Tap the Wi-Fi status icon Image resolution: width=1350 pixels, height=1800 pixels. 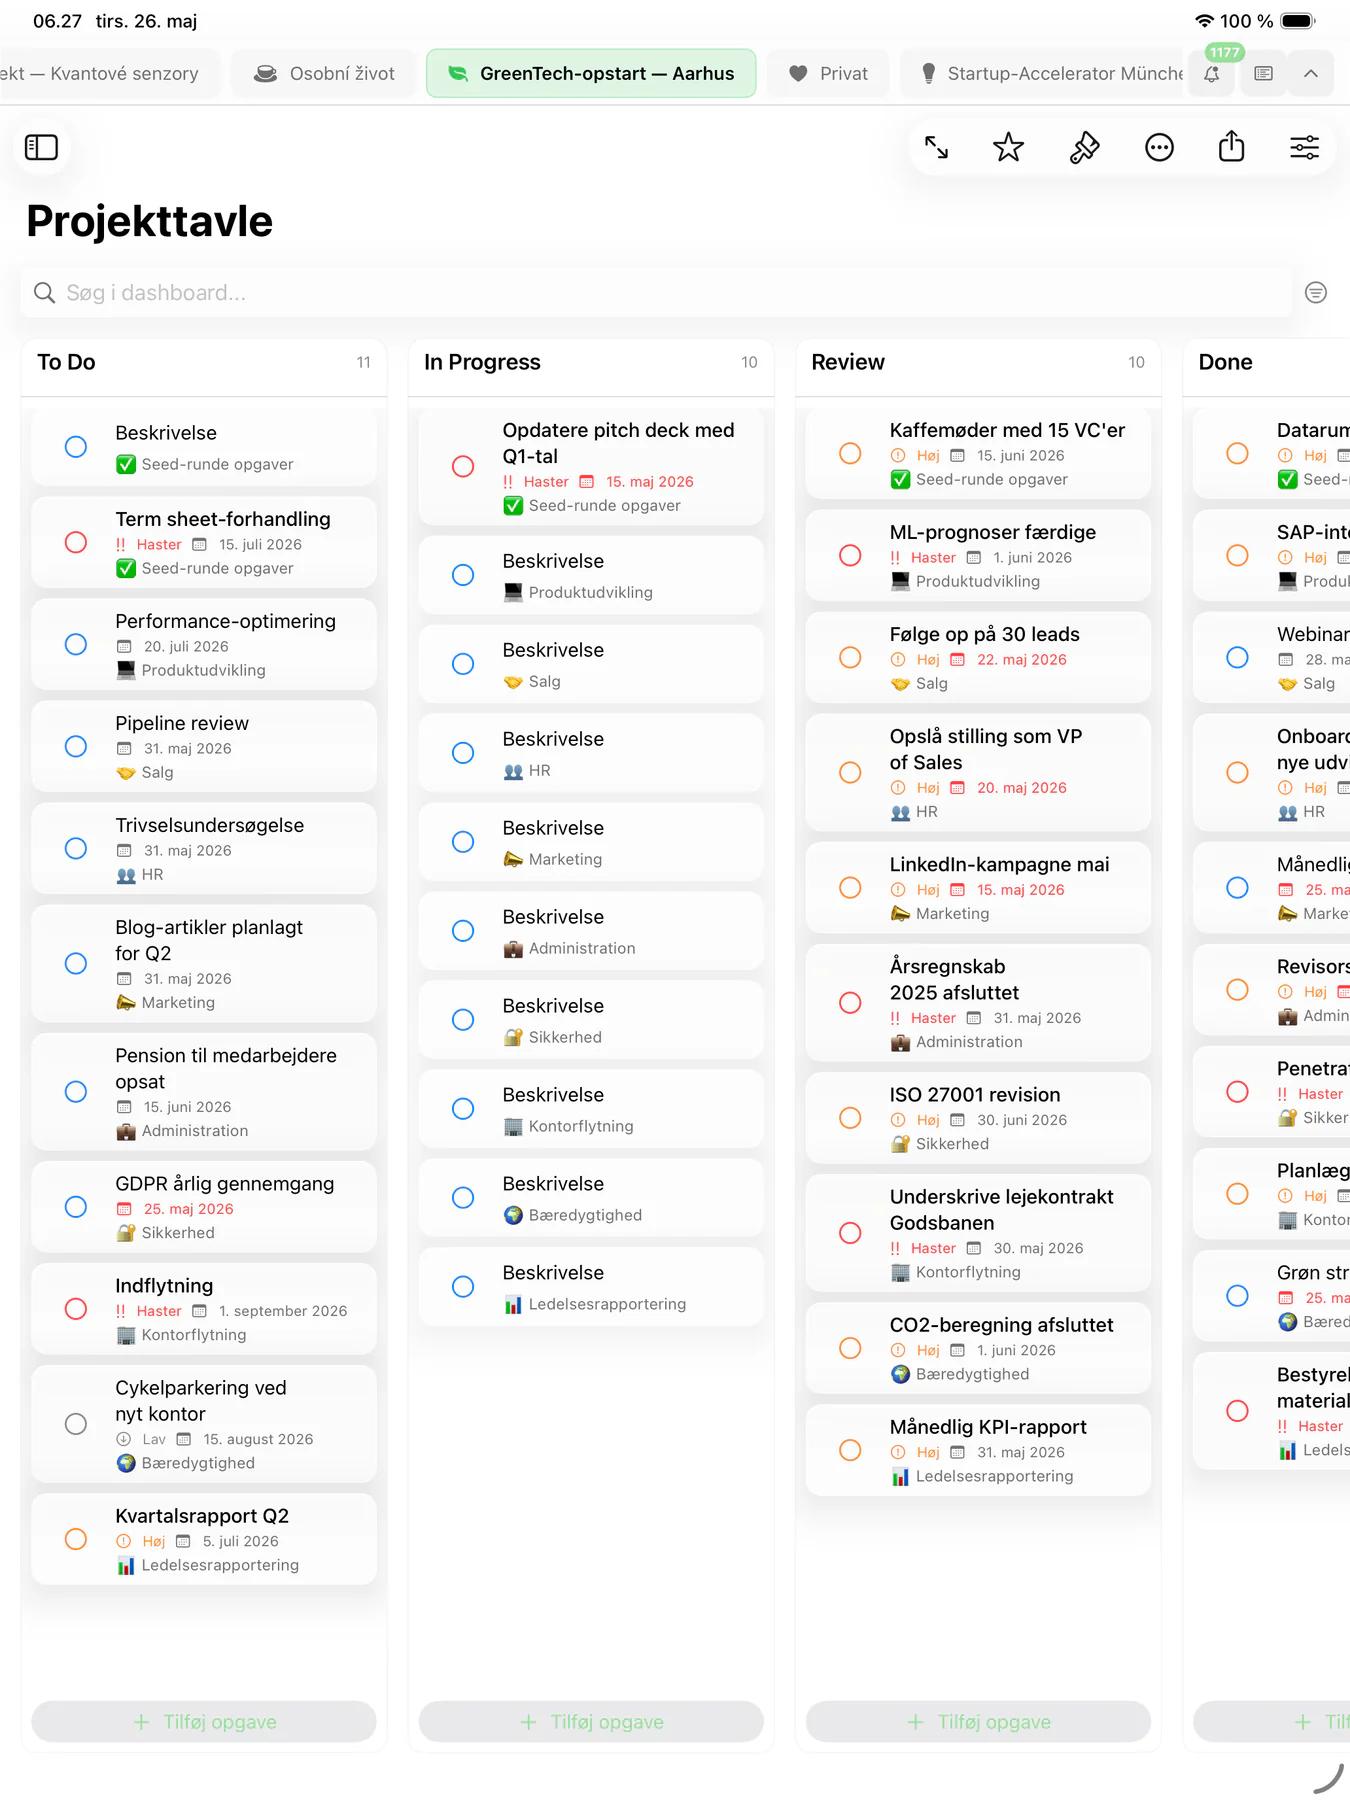[1204, 21]
